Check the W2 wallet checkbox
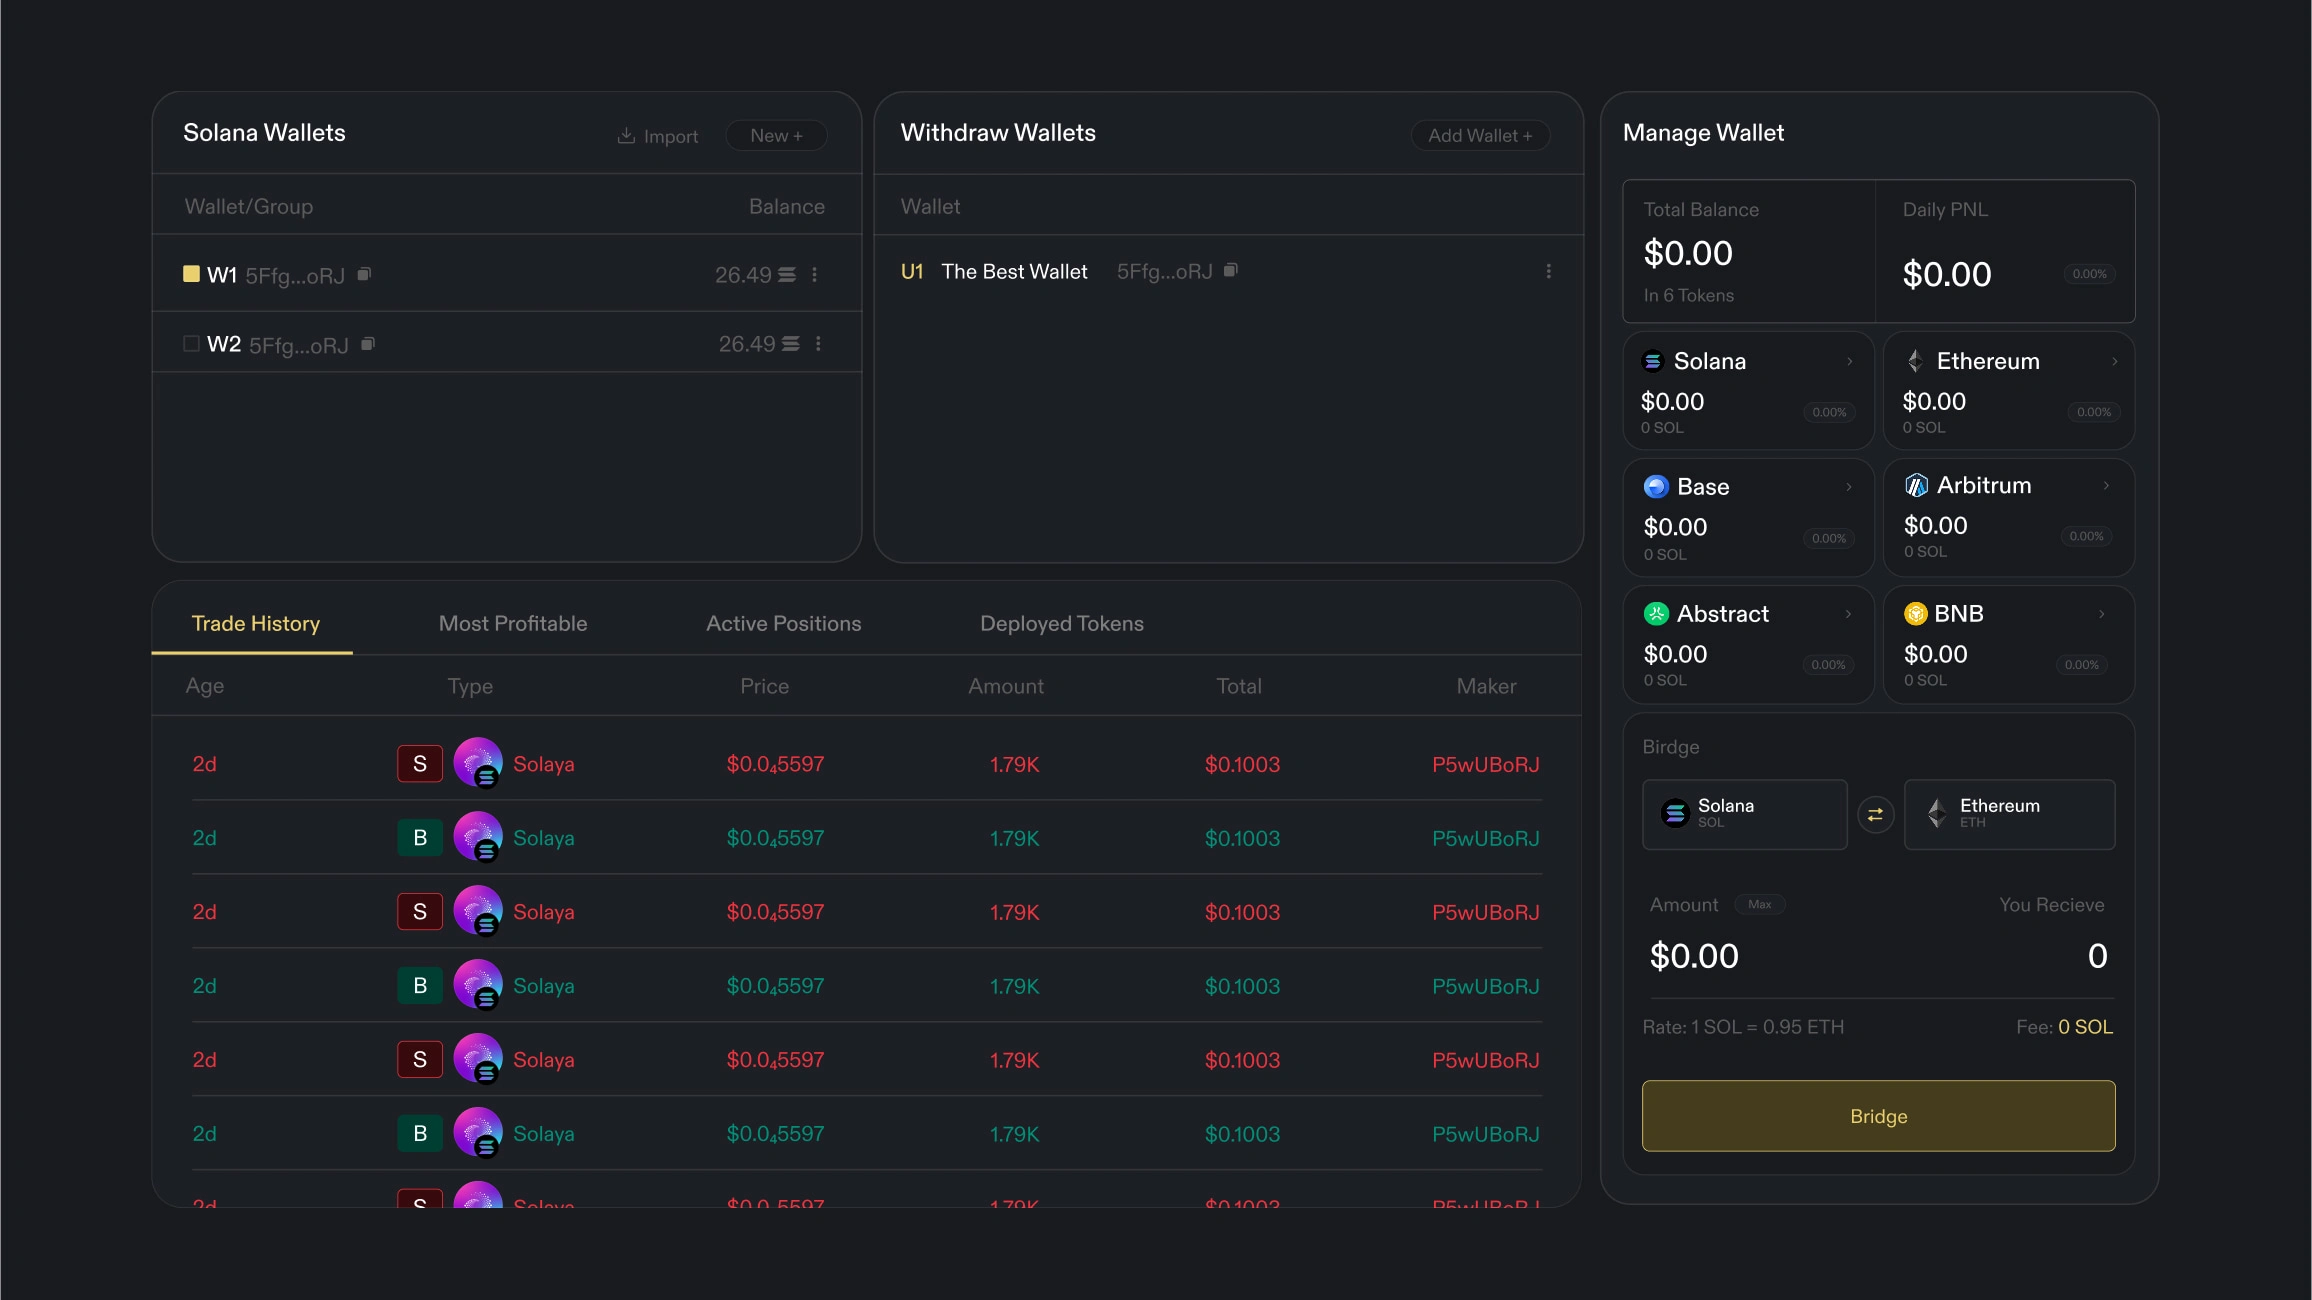Image resolution: width=2312 pixels, height=1300 pixels. 191,344
